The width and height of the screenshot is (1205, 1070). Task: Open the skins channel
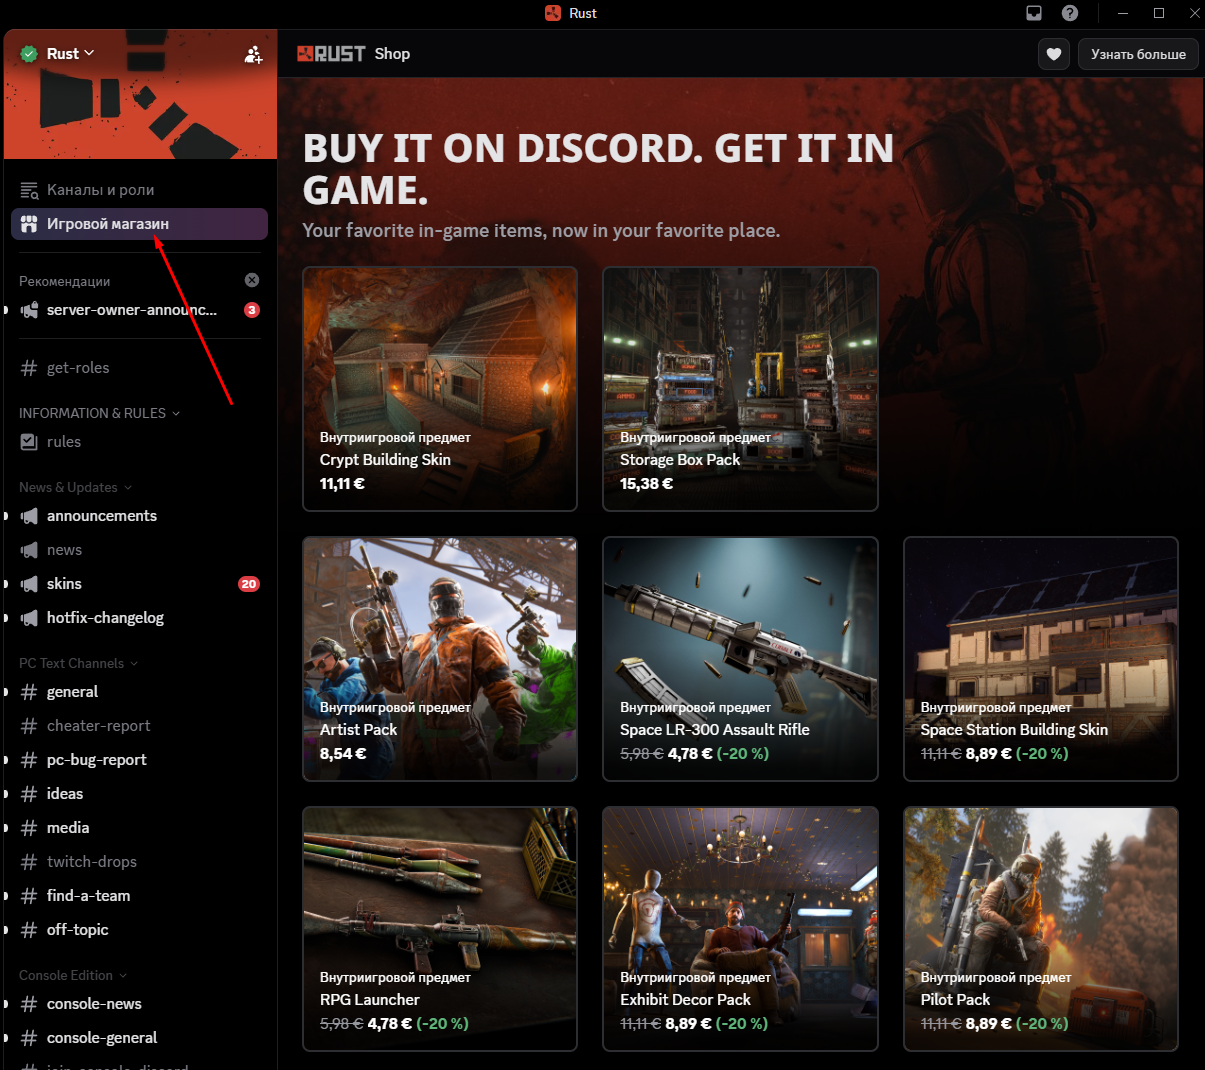[139, 584]
